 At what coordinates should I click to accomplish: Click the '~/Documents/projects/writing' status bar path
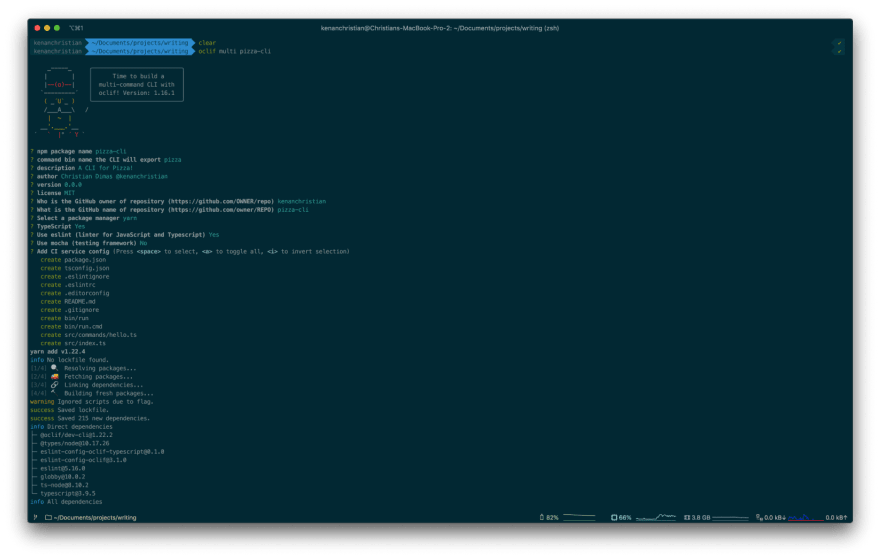click(x=95, y=517)
